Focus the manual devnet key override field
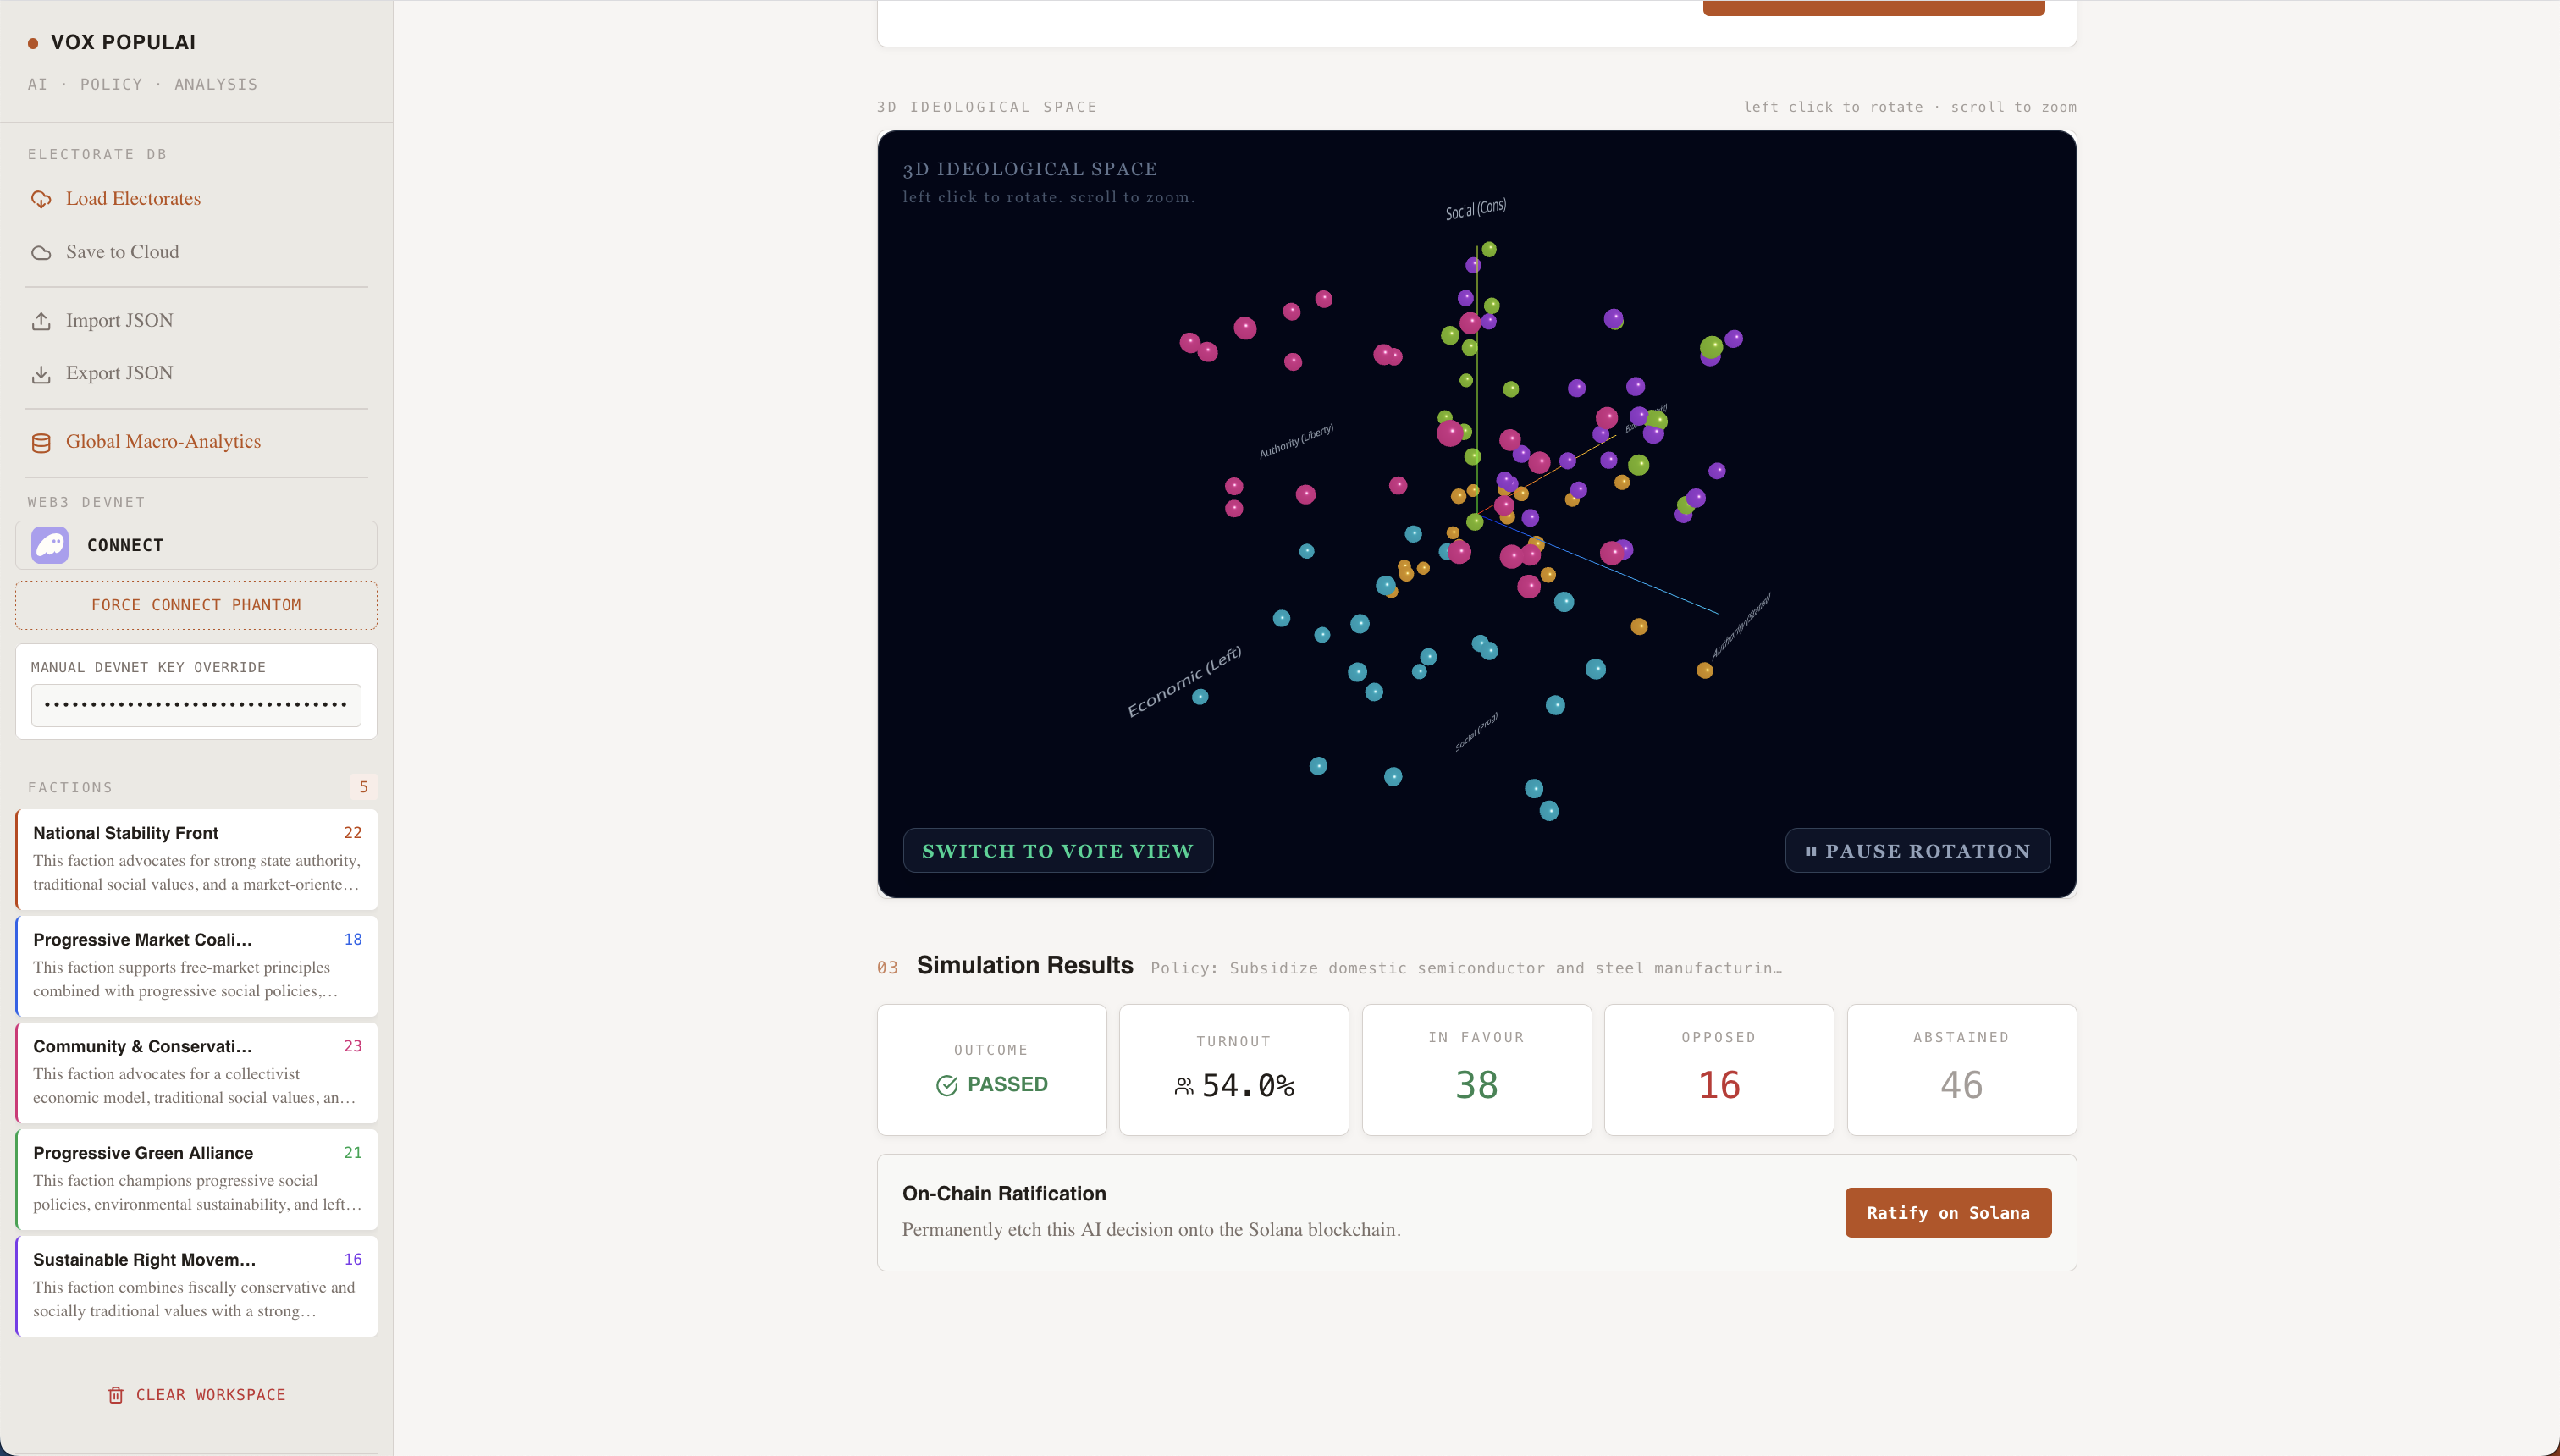This screenshot has width=2560, height=1456. [x=196, y=705]
